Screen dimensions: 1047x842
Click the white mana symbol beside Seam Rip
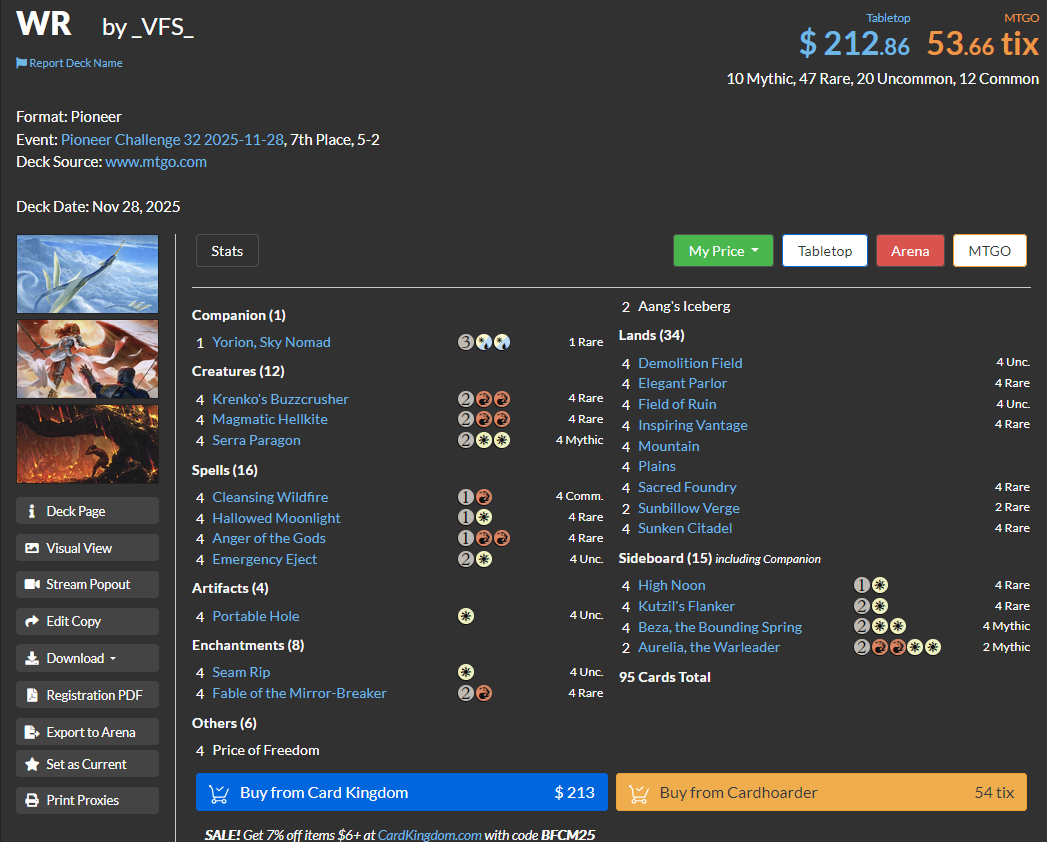coord(466,672)
